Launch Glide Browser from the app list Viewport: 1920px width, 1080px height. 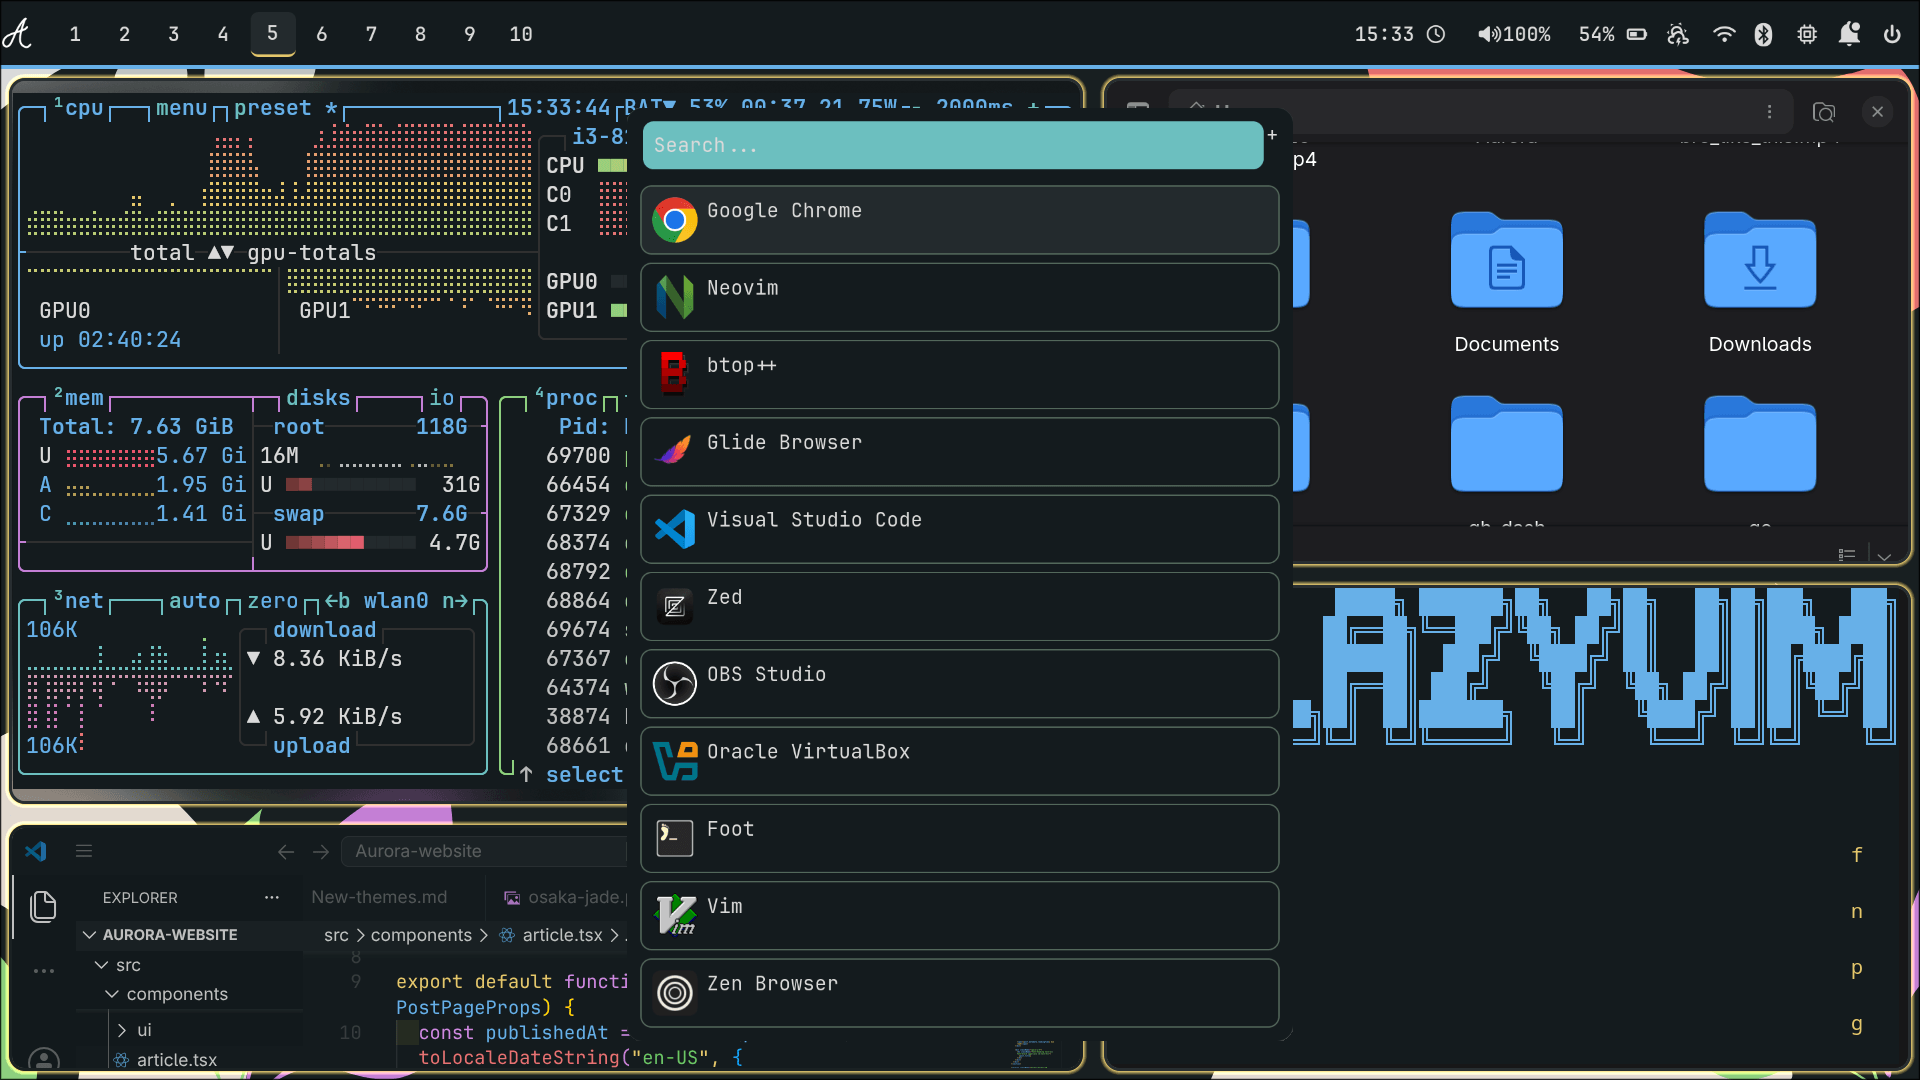tap(959, 452)
